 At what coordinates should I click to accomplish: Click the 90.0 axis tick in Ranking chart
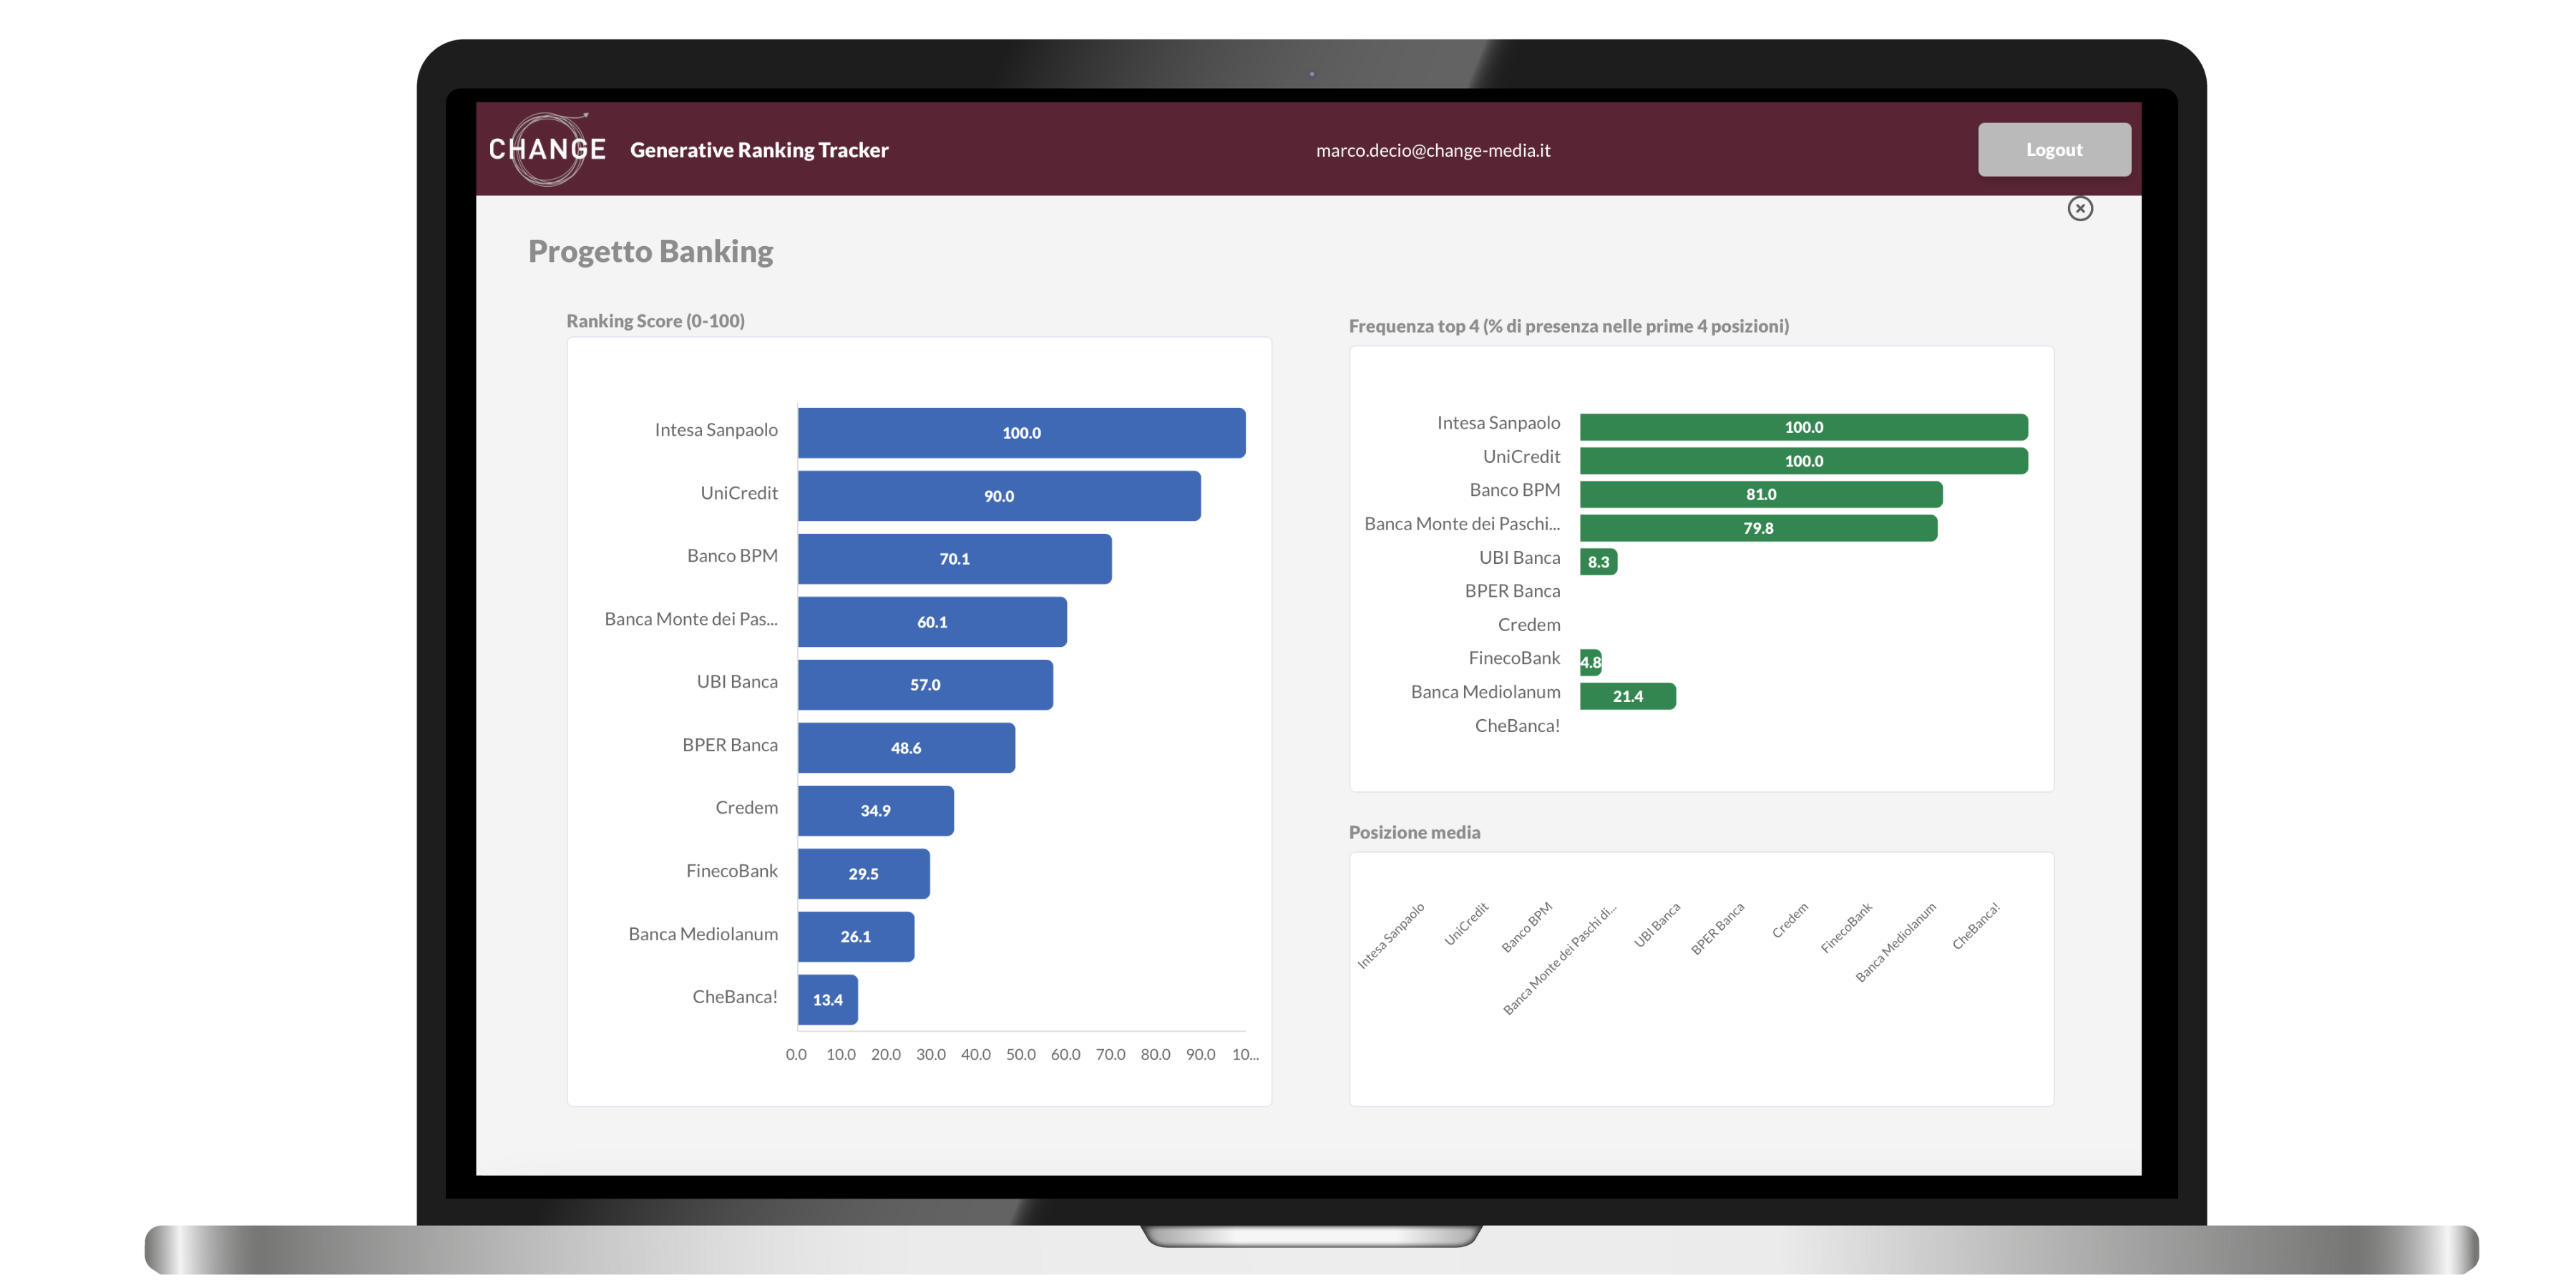coord(1200,1055)
